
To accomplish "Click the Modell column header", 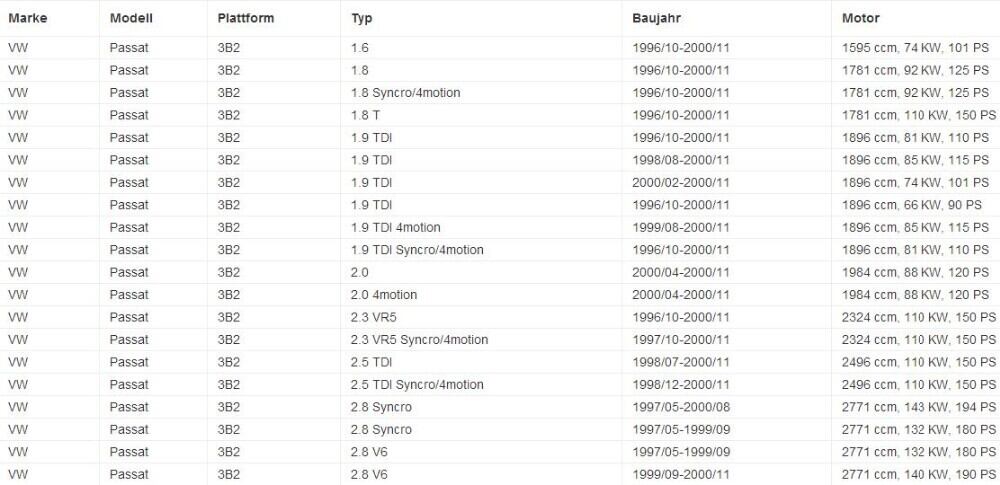I will [130, 18].
